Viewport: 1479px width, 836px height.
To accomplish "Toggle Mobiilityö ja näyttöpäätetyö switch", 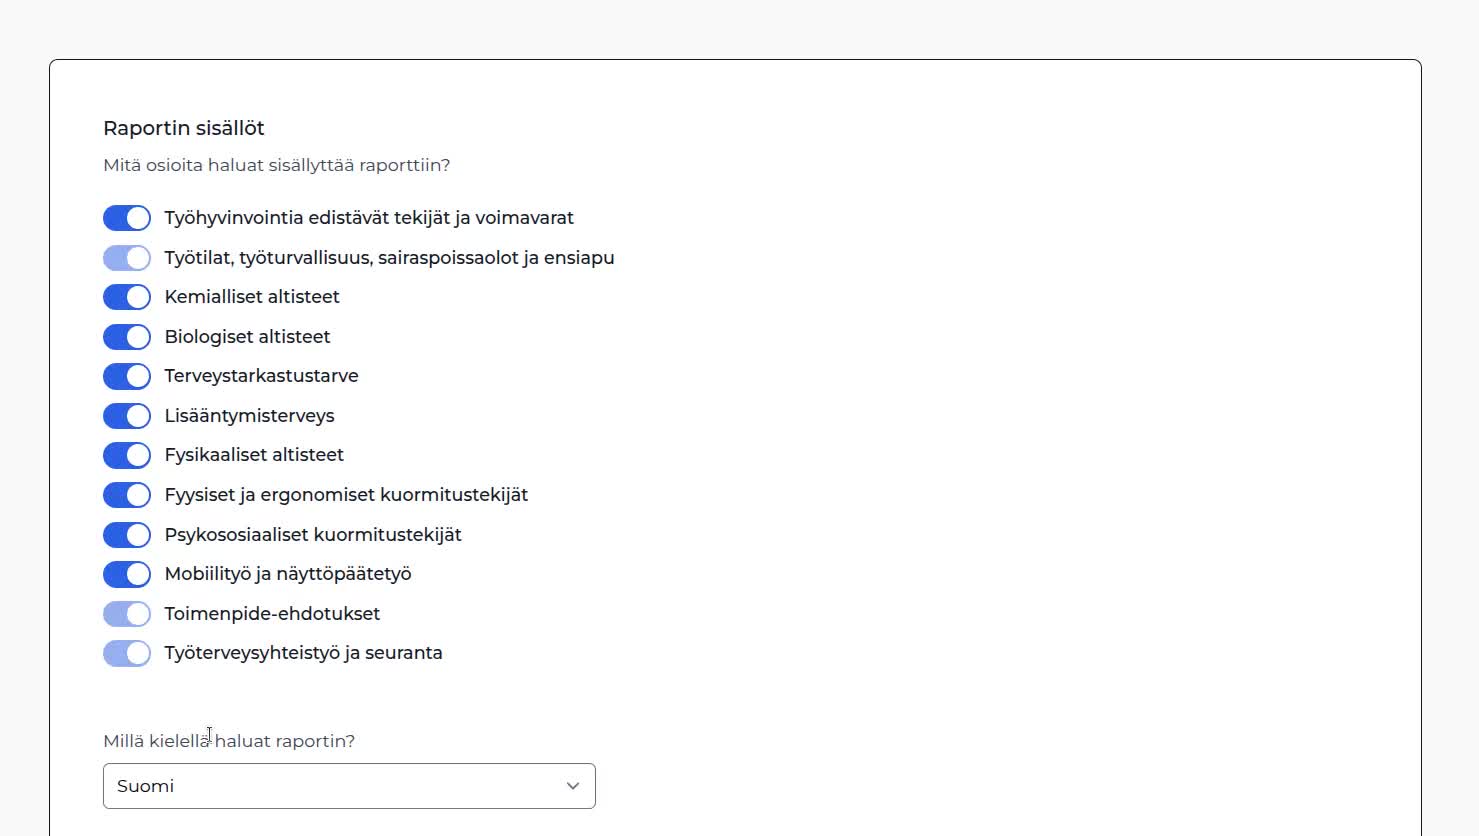I will [x=127, y=574].
